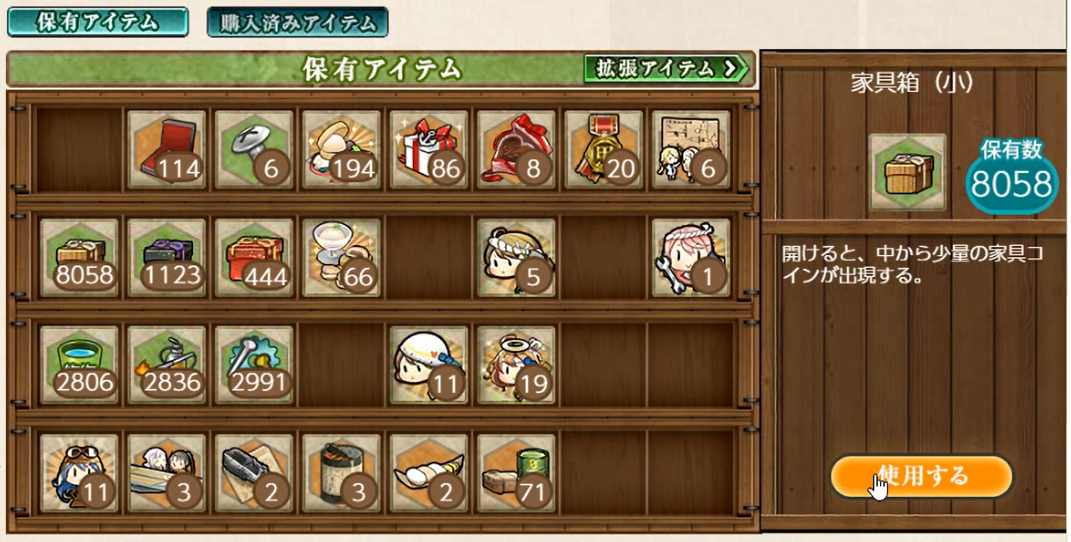
Task: Select the gift box item showing 86
Action: coord(429,149)
